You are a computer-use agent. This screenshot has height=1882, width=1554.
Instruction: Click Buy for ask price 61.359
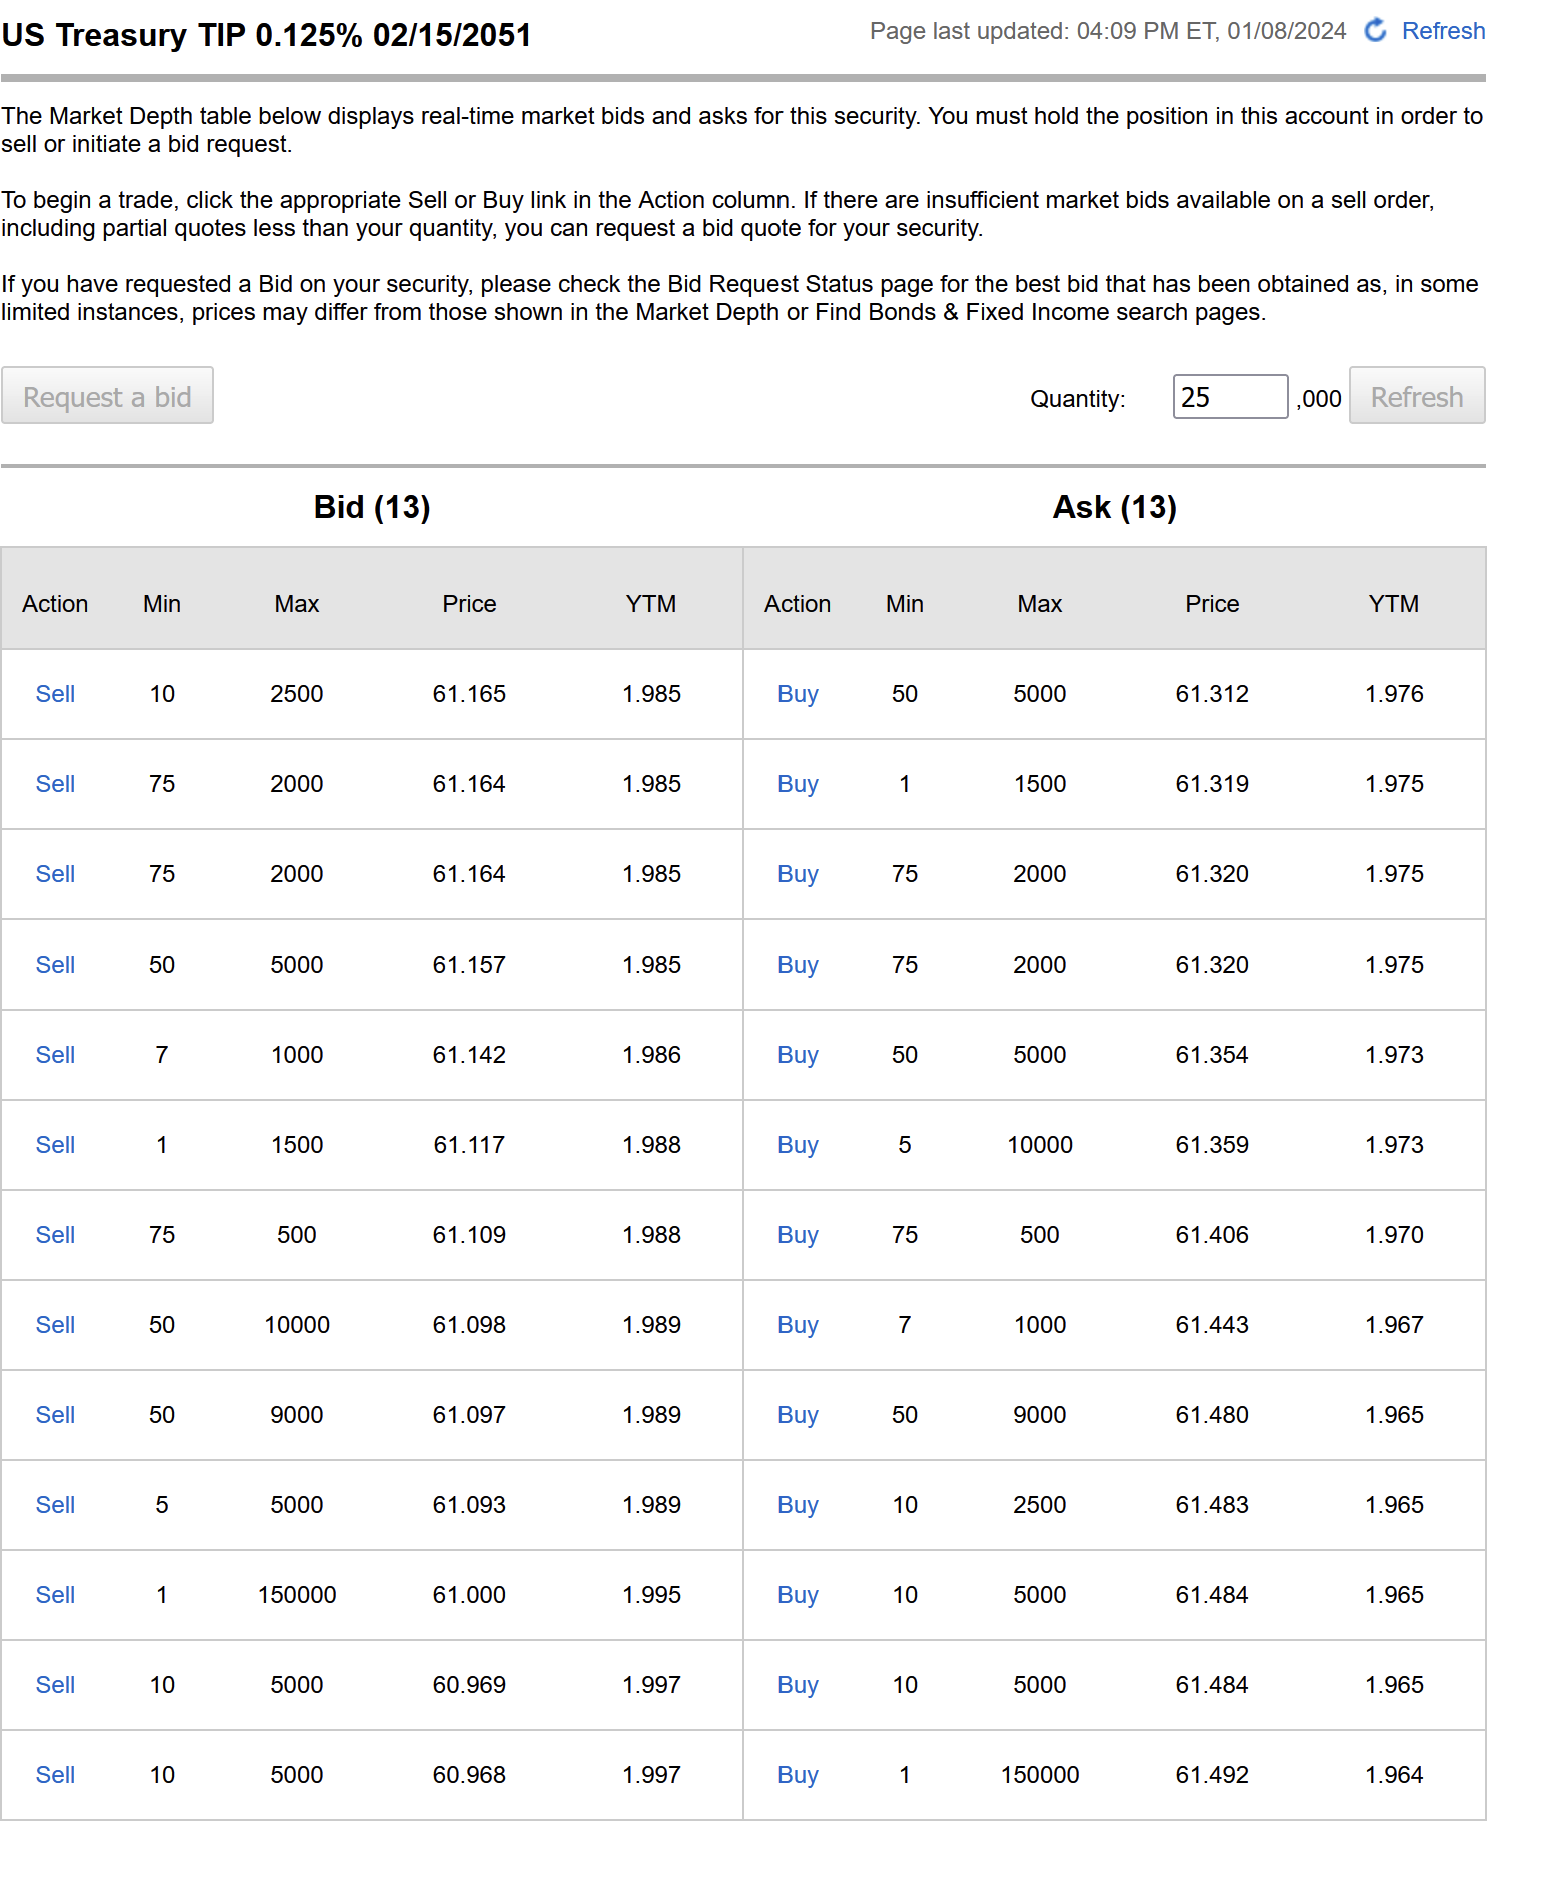point(798,1145)
